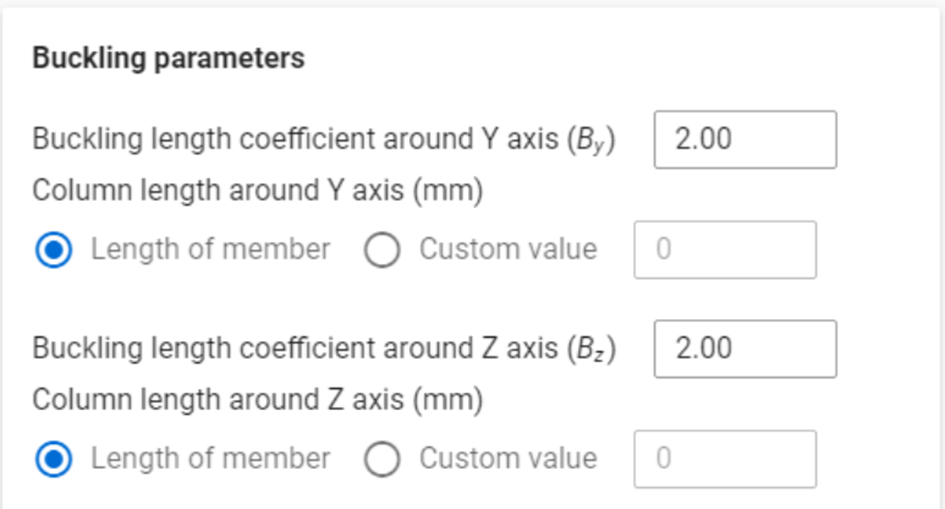Click the Custom value text under Y axis
Viewport: 945px width, 509px height.
508,249
